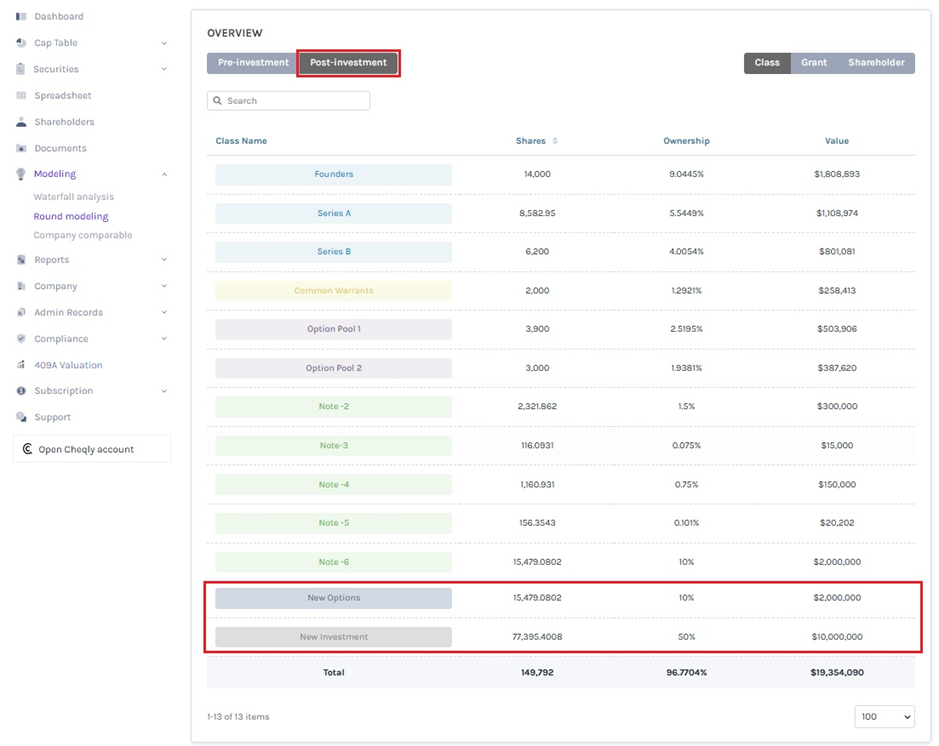Click the Support headset icon
The width and height of the screenshot is (939, 746).
(x=22, y=417)
